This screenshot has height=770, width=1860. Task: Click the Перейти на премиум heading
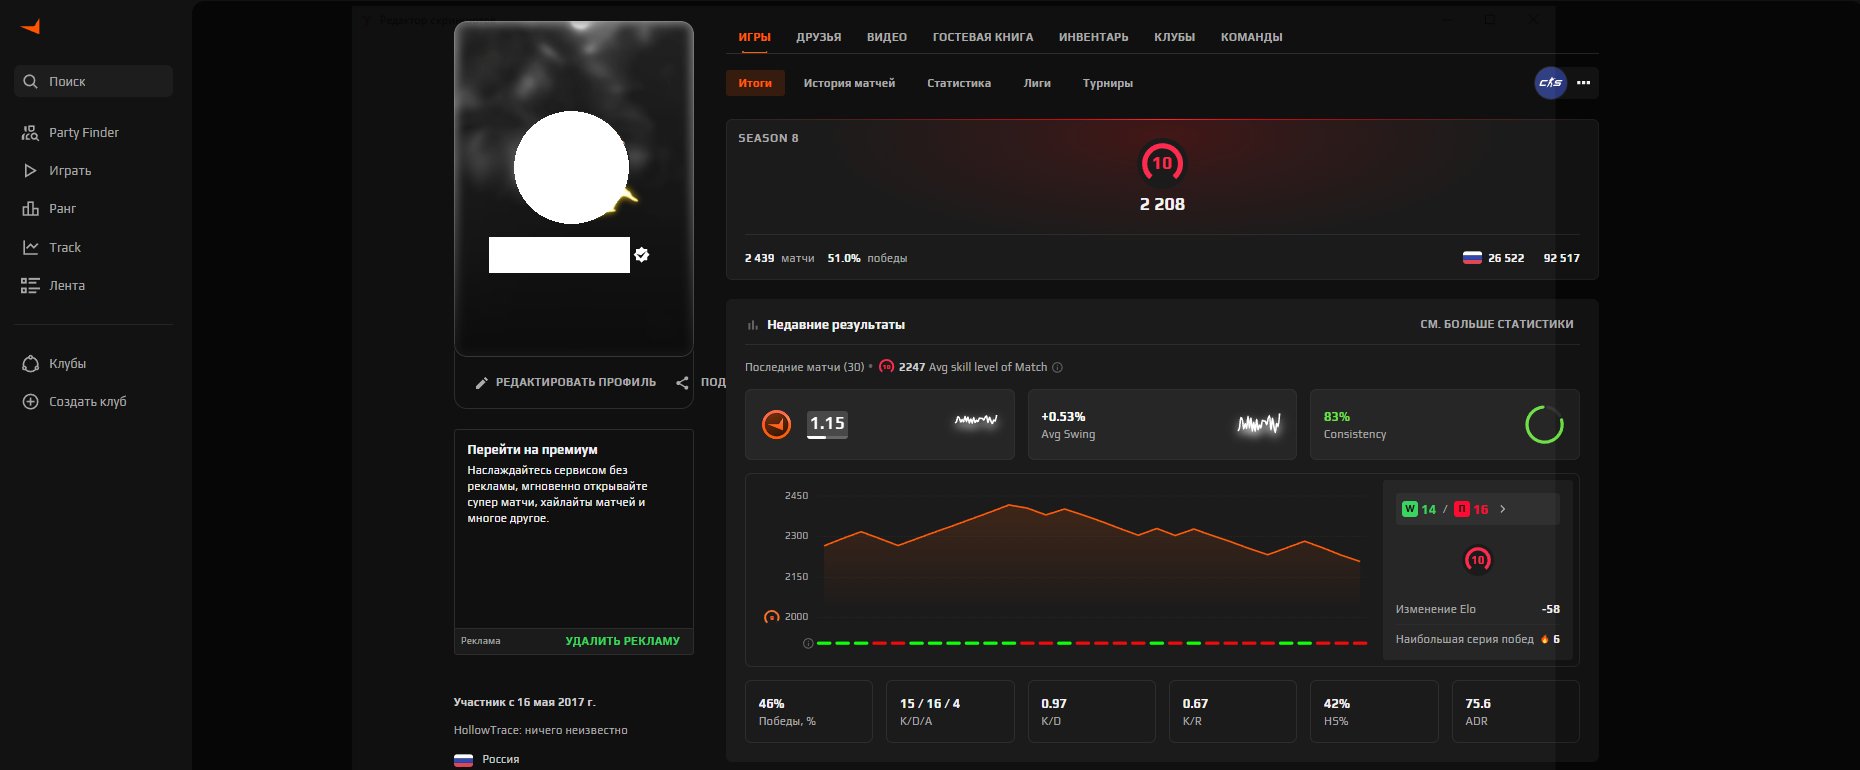pos(532,450)
